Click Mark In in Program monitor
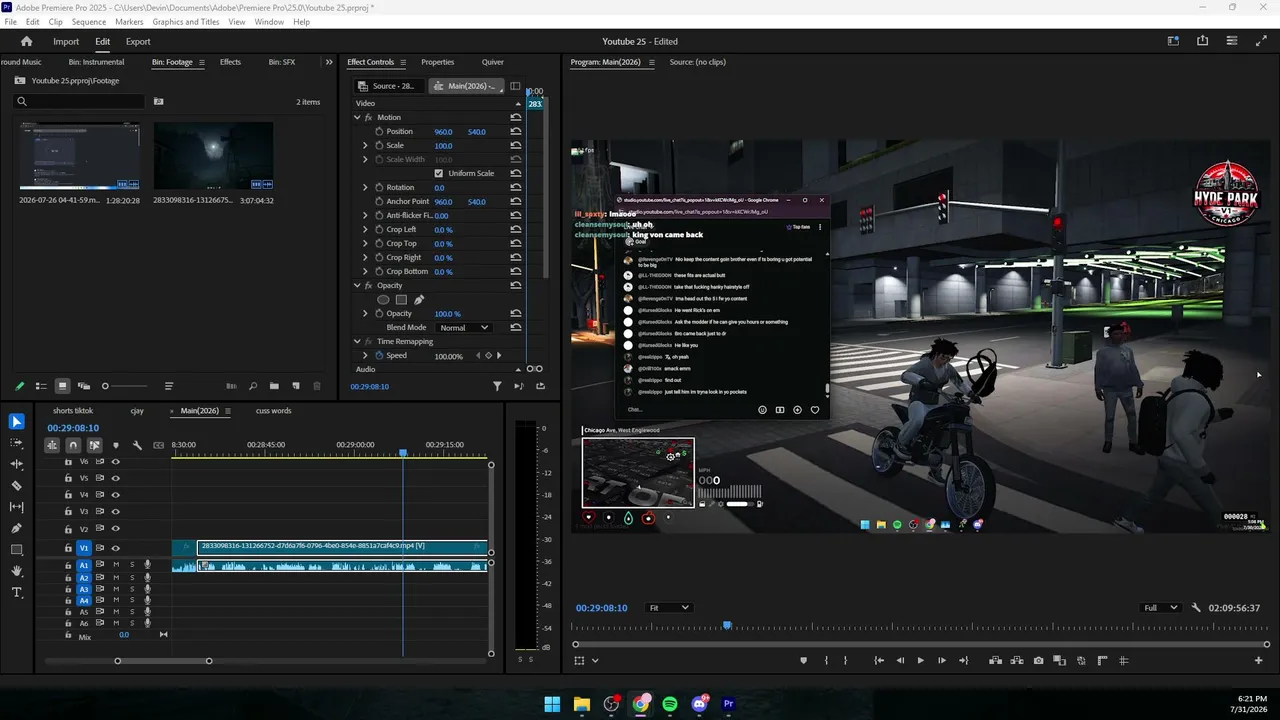Viewport: 1280px width, 720px height. click(x=826, y=660)
